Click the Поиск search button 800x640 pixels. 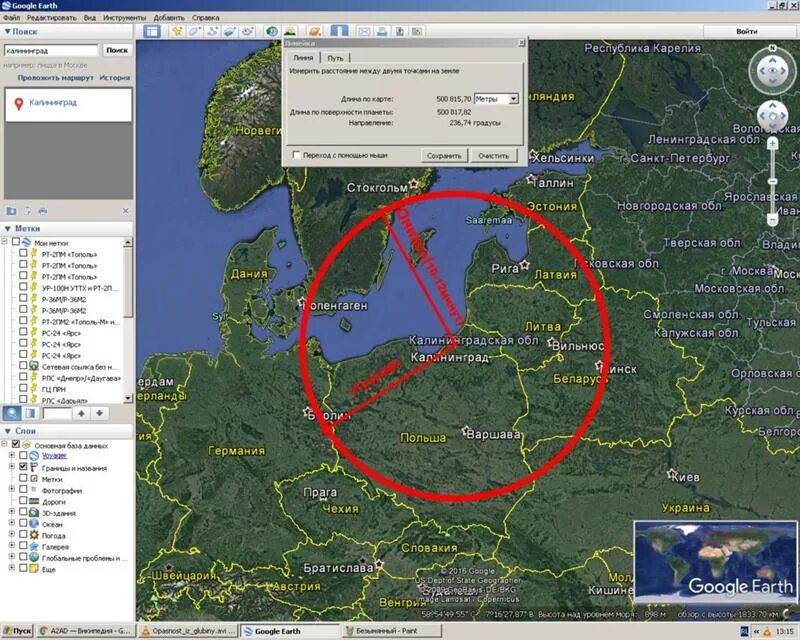coord(117,50)
